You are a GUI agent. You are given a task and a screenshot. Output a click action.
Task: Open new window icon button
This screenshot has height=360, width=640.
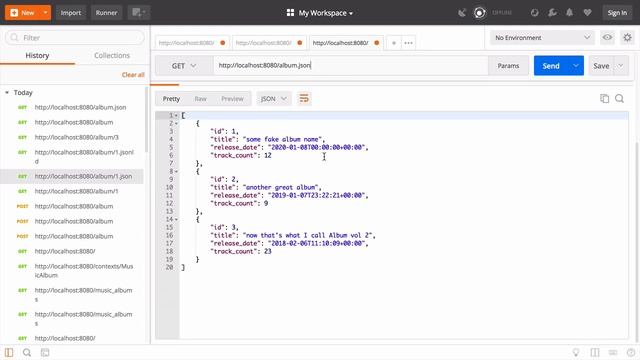click(139, 13)
